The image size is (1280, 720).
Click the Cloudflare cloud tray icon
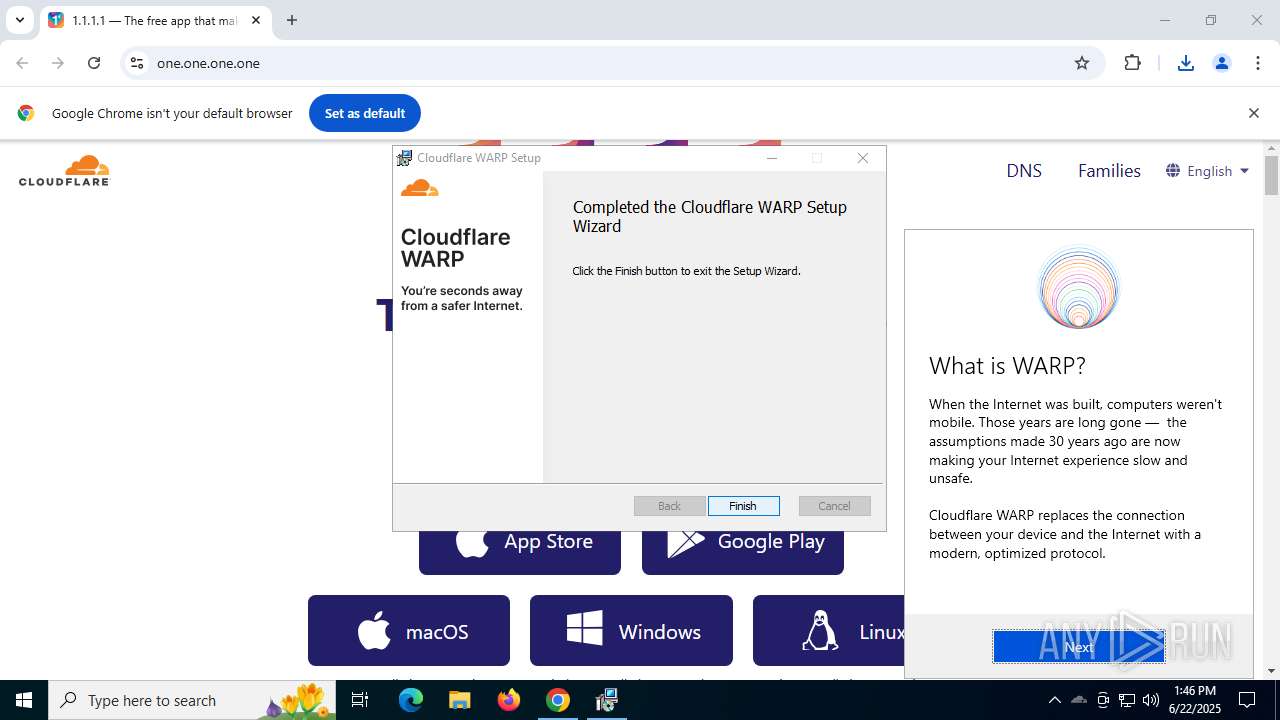[x=1079, y=700]
